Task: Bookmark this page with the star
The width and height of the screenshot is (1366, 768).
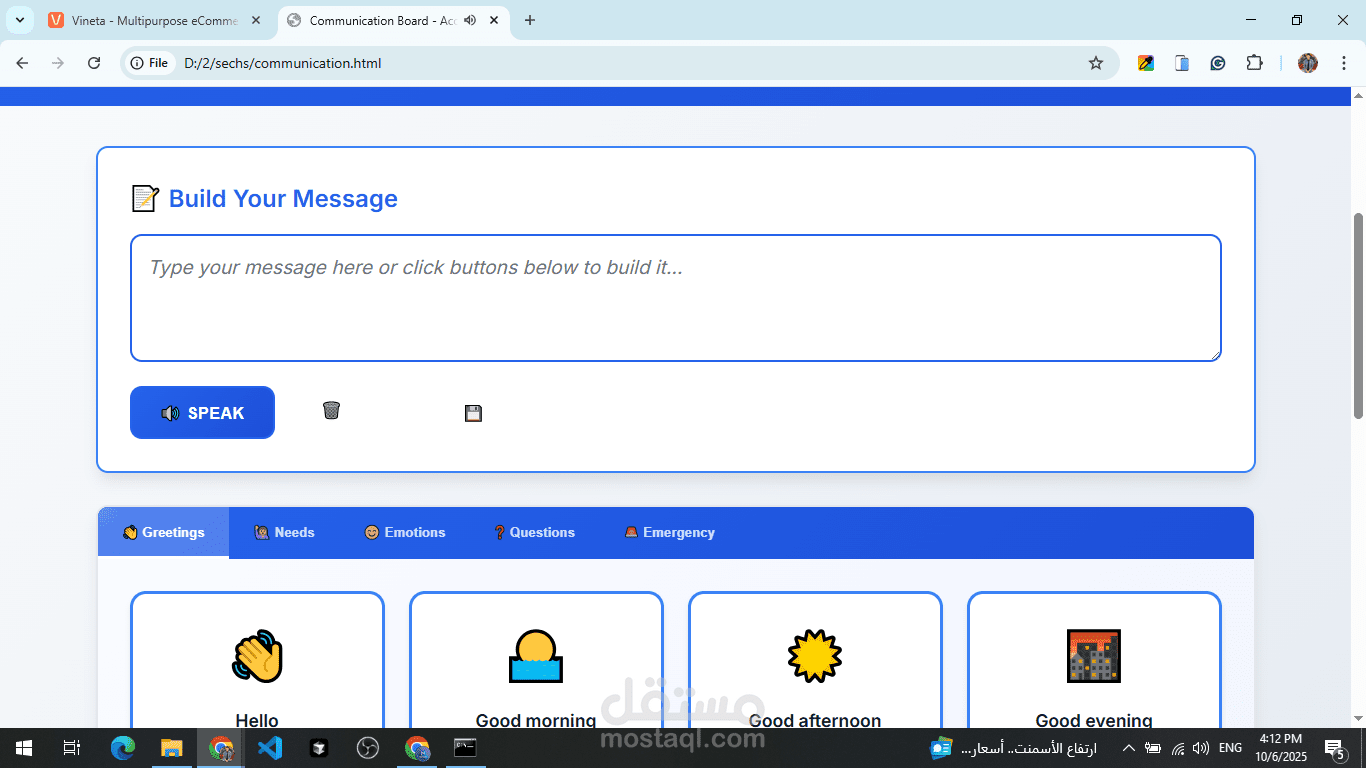Action: 1096,63
